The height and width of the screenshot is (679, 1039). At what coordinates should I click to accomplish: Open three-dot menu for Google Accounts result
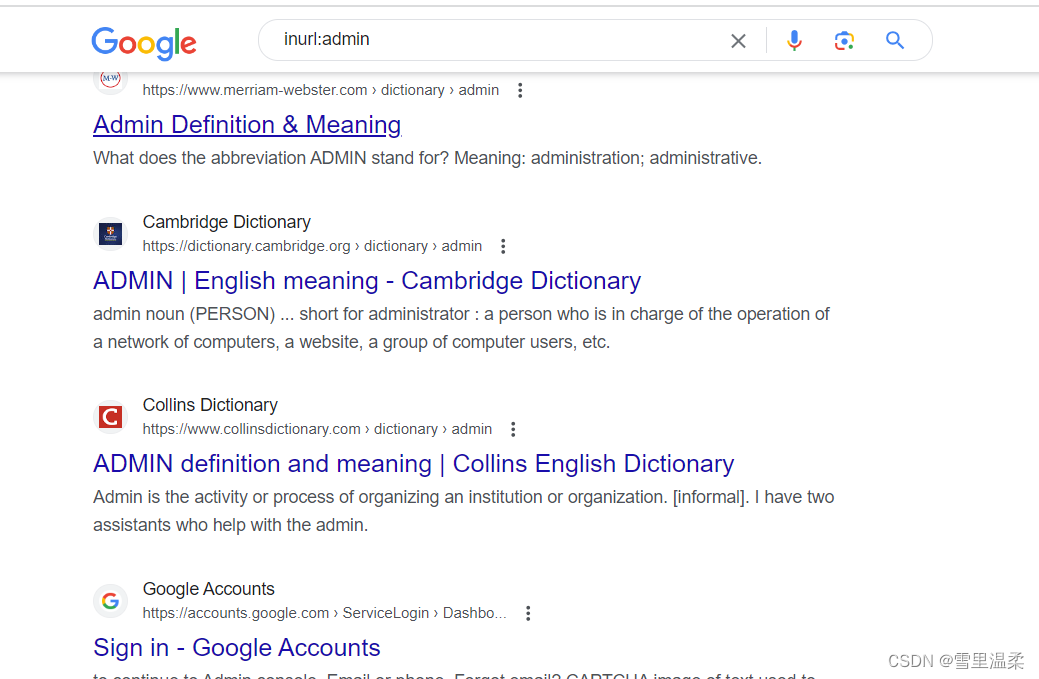528,612
